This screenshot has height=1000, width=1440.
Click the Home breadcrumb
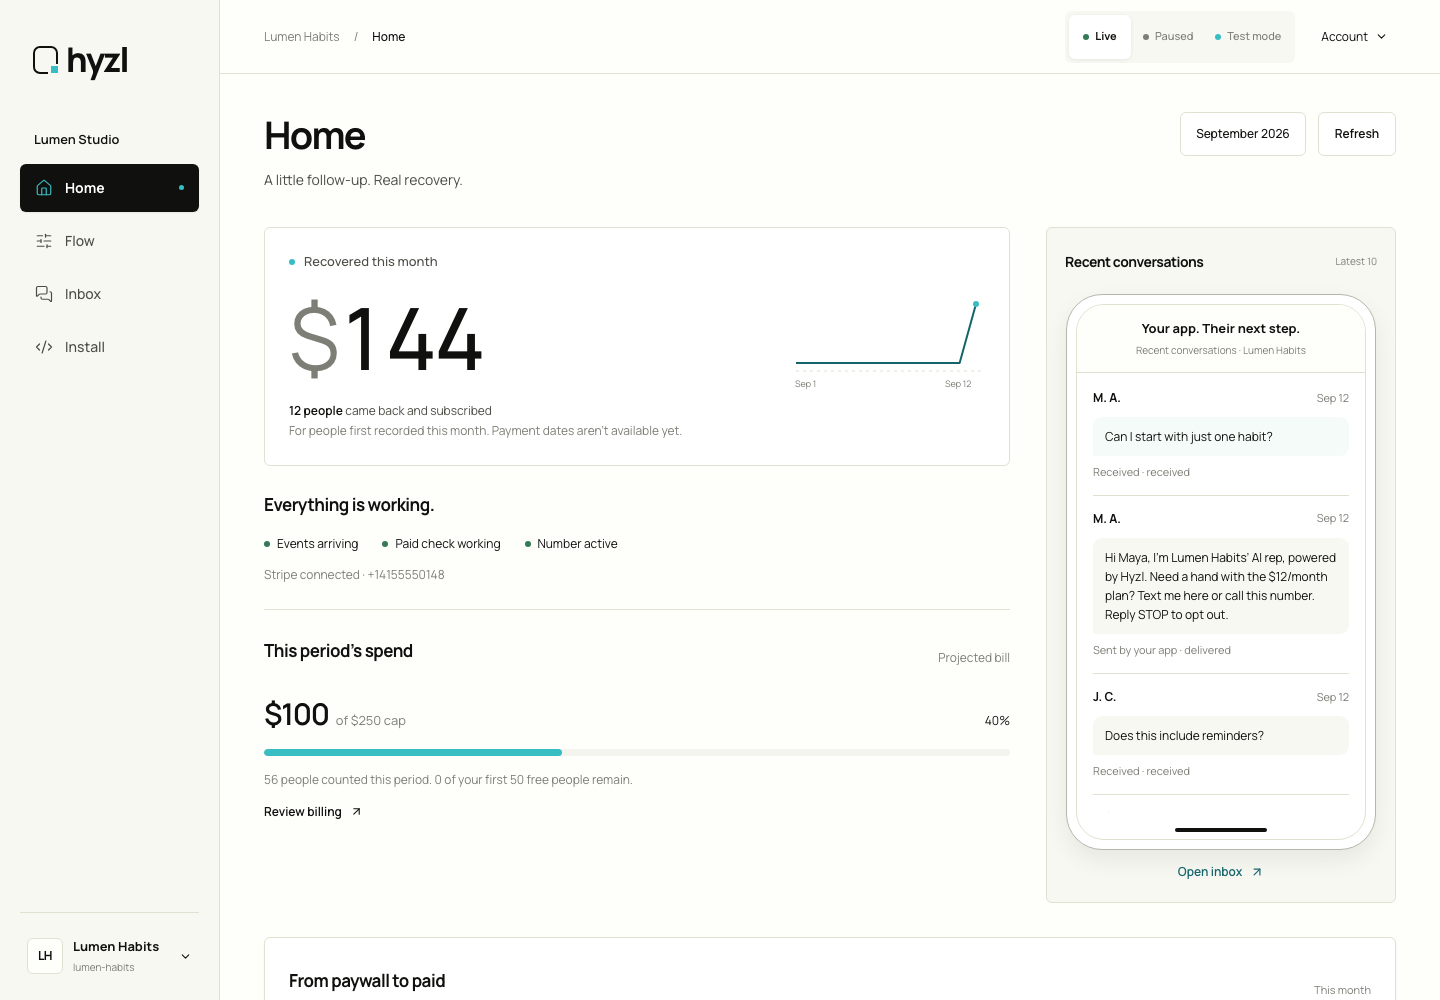click(388, 37)
